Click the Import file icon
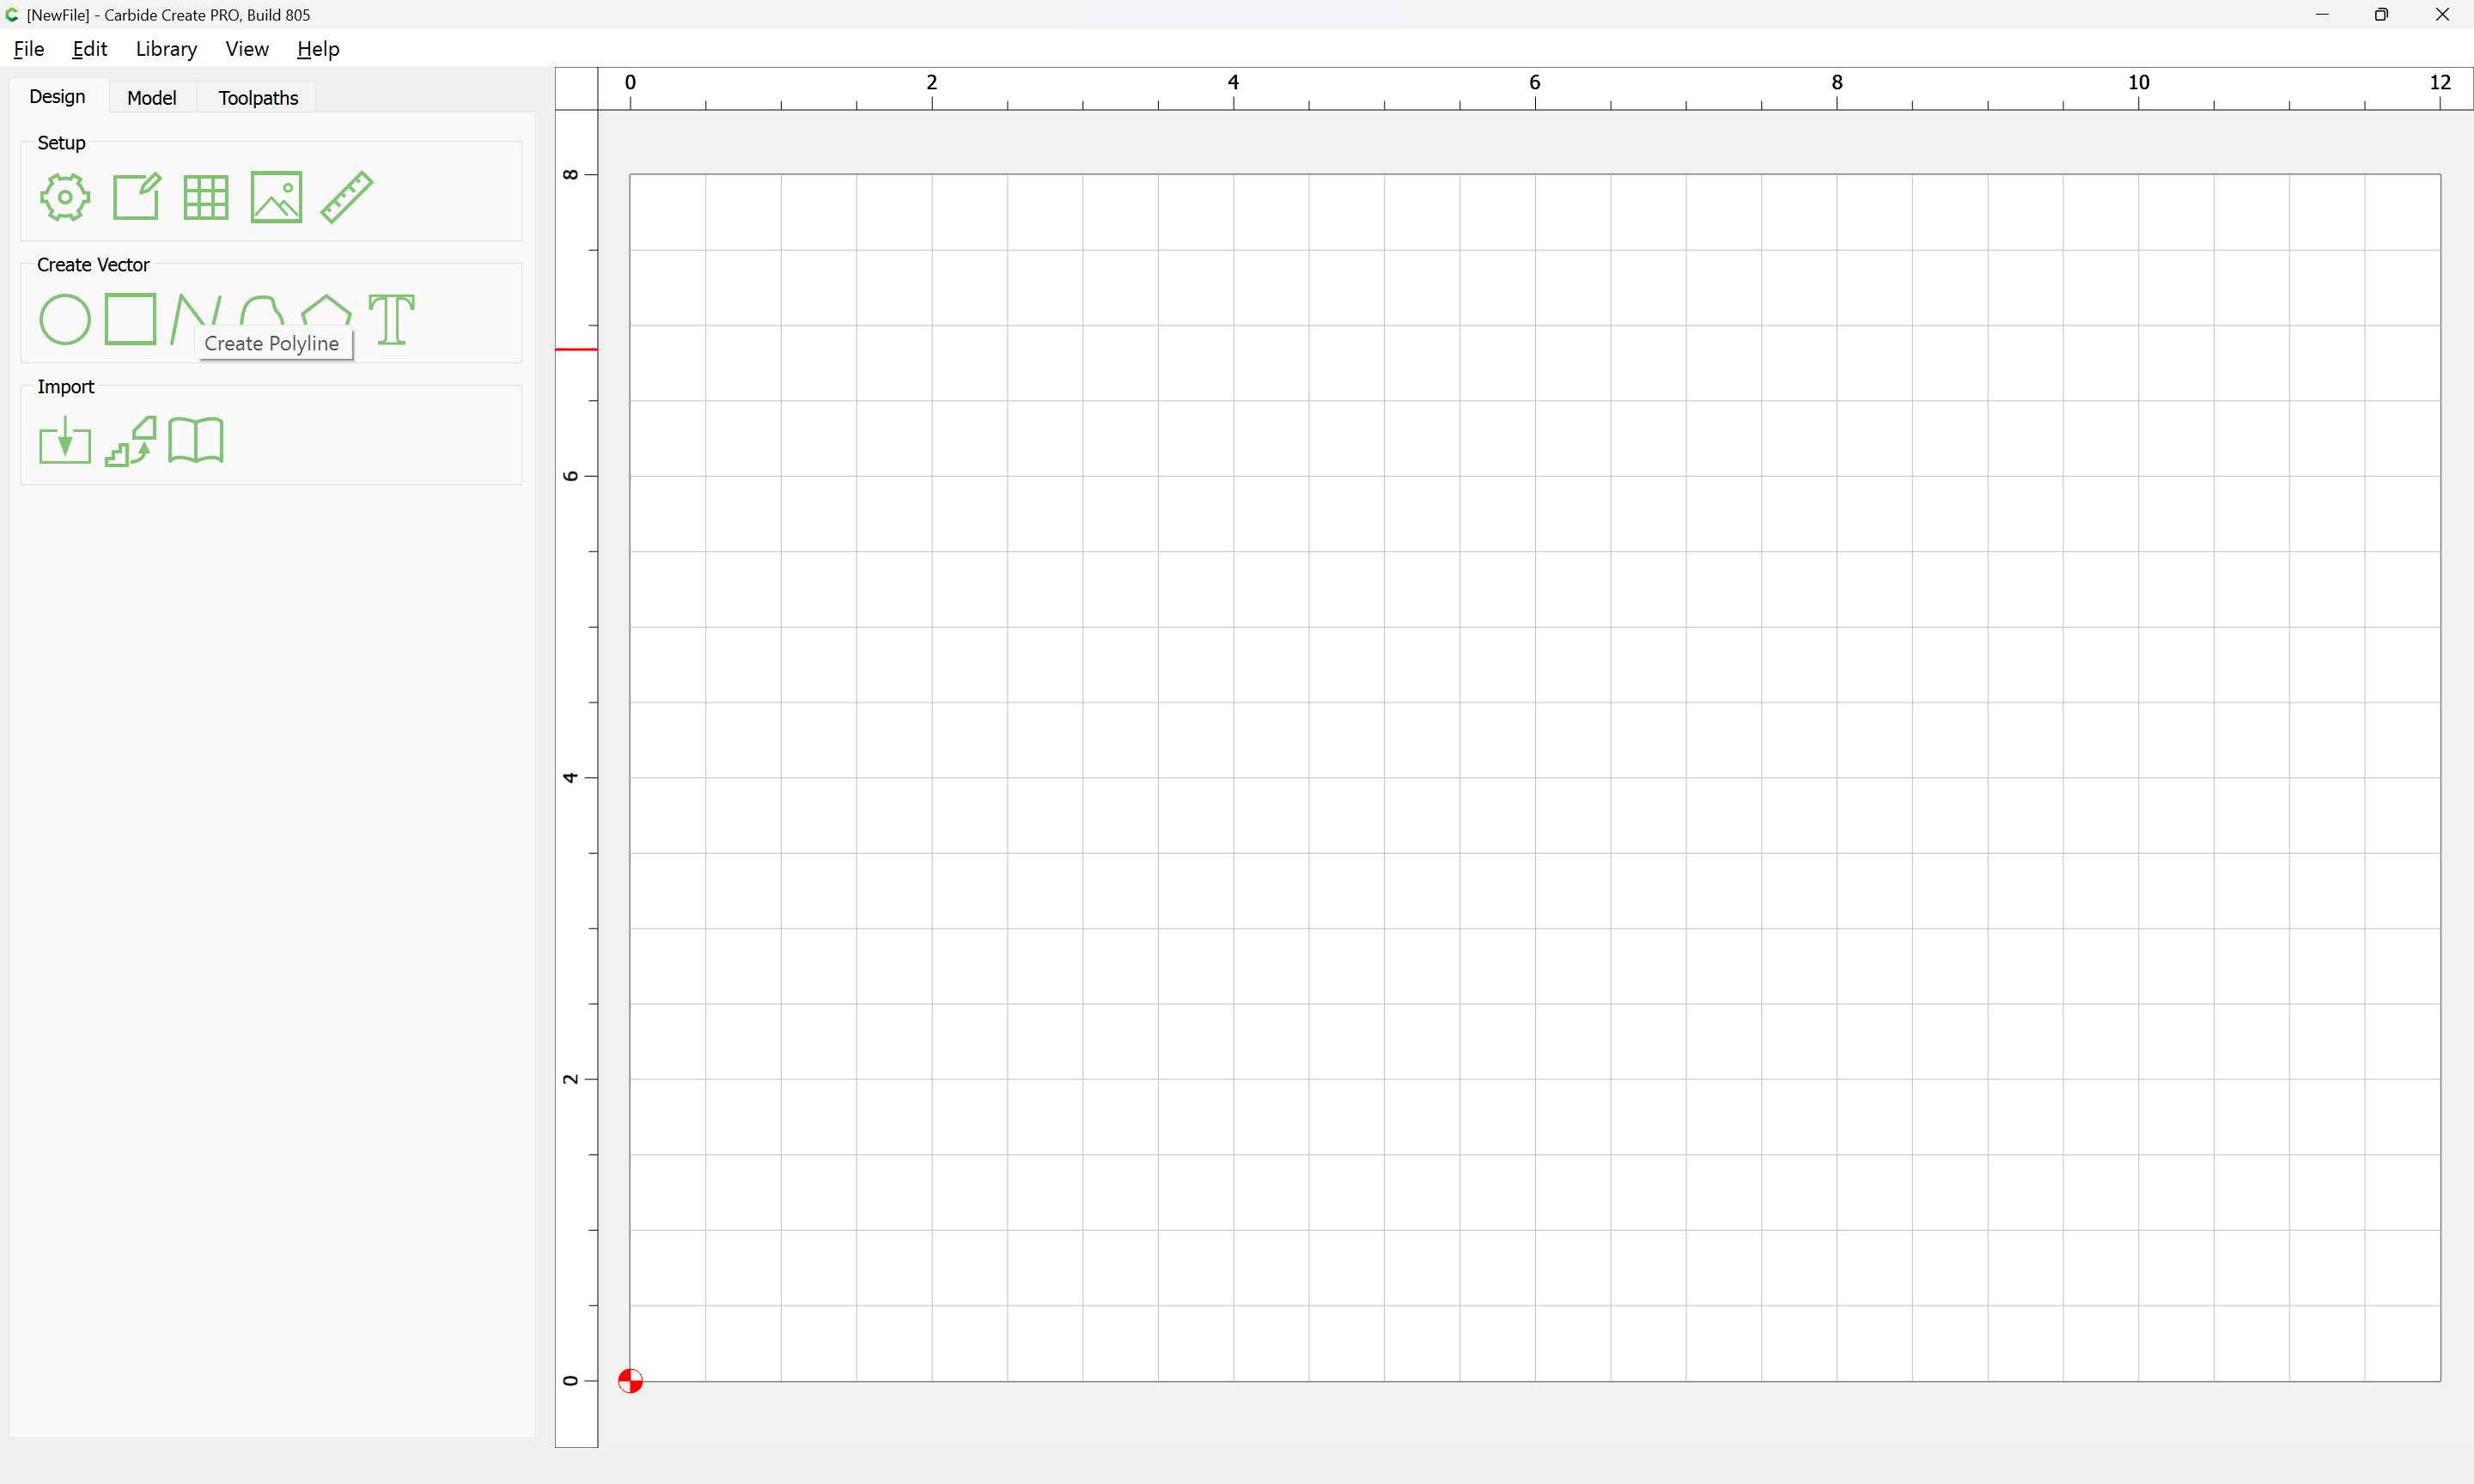Screen dimensions: 2474x1484 [x=65, y=440]
